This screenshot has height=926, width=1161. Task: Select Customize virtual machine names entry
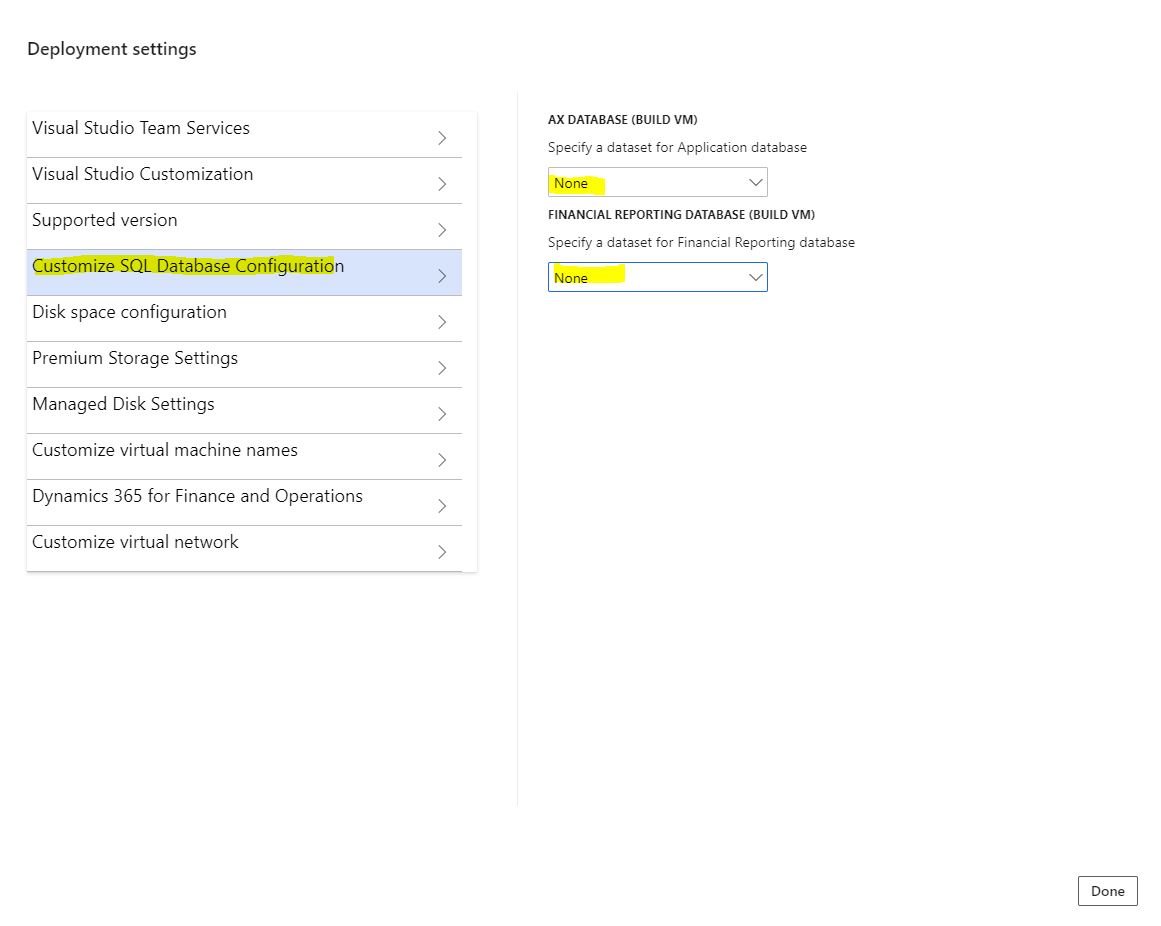pyautogui.click(x=165, y=450)
